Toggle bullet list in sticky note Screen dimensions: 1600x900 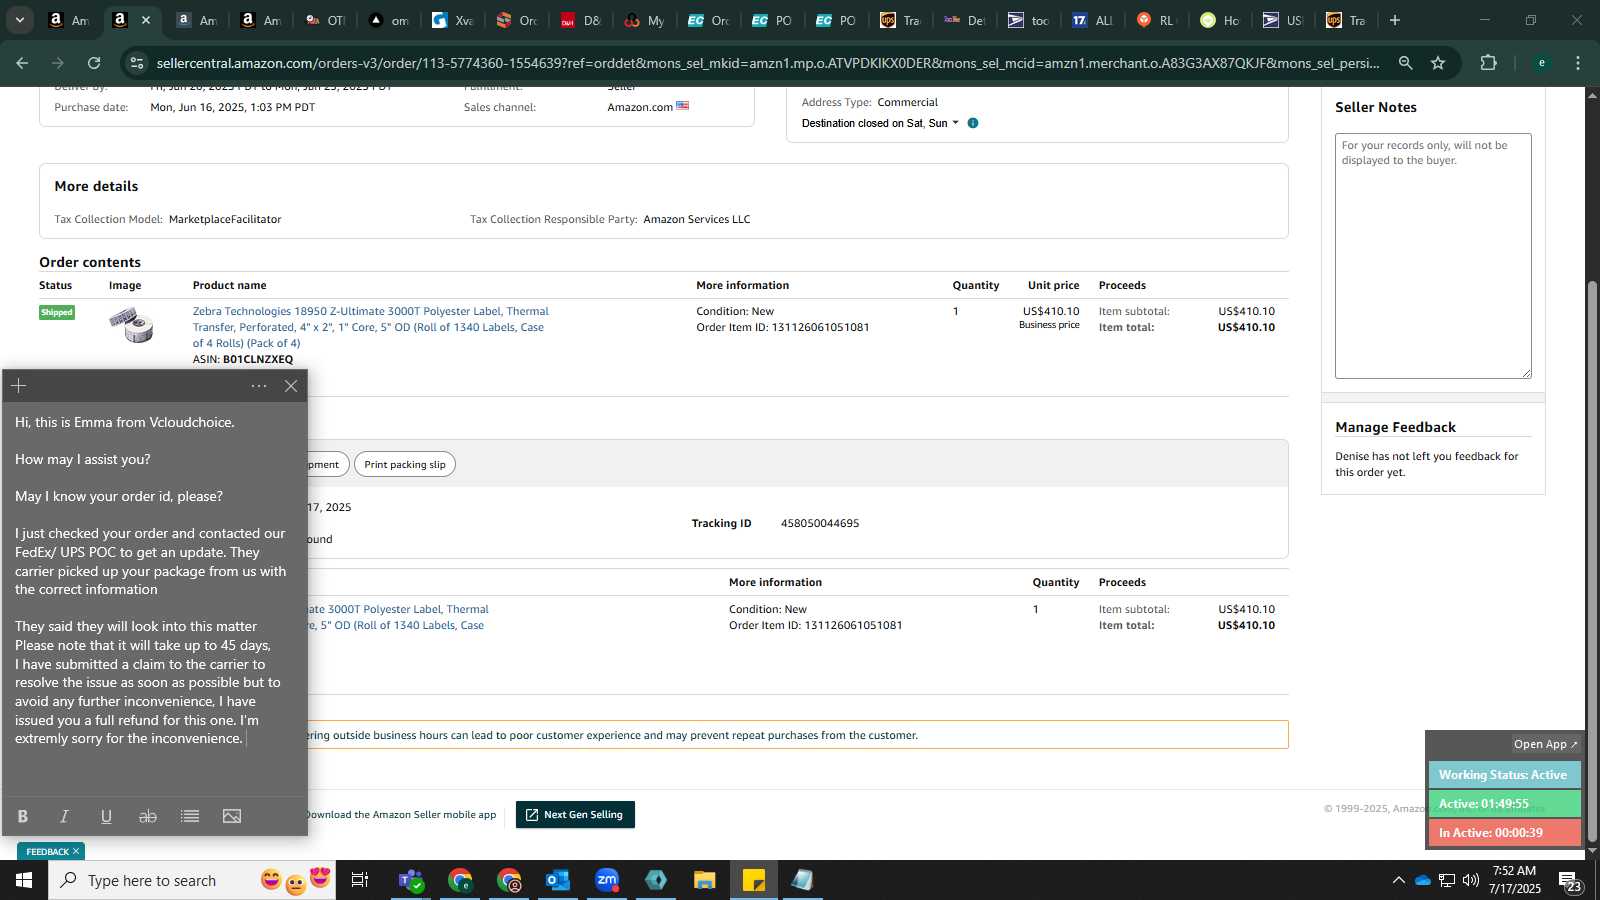click(190, 816)
